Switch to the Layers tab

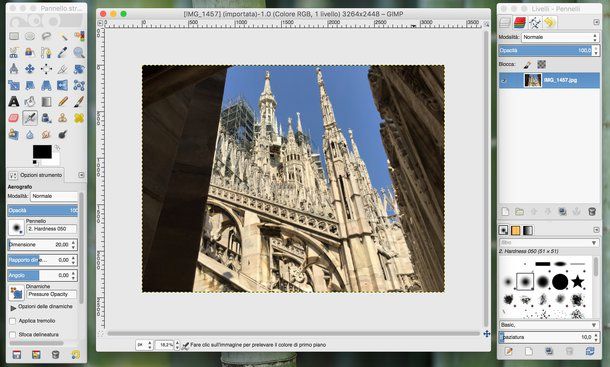[x=505, y=23]
